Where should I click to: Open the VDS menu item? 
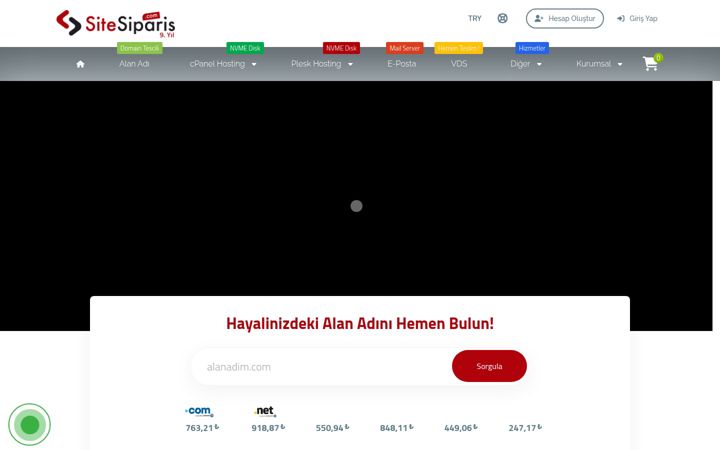(x=459, y=64)
